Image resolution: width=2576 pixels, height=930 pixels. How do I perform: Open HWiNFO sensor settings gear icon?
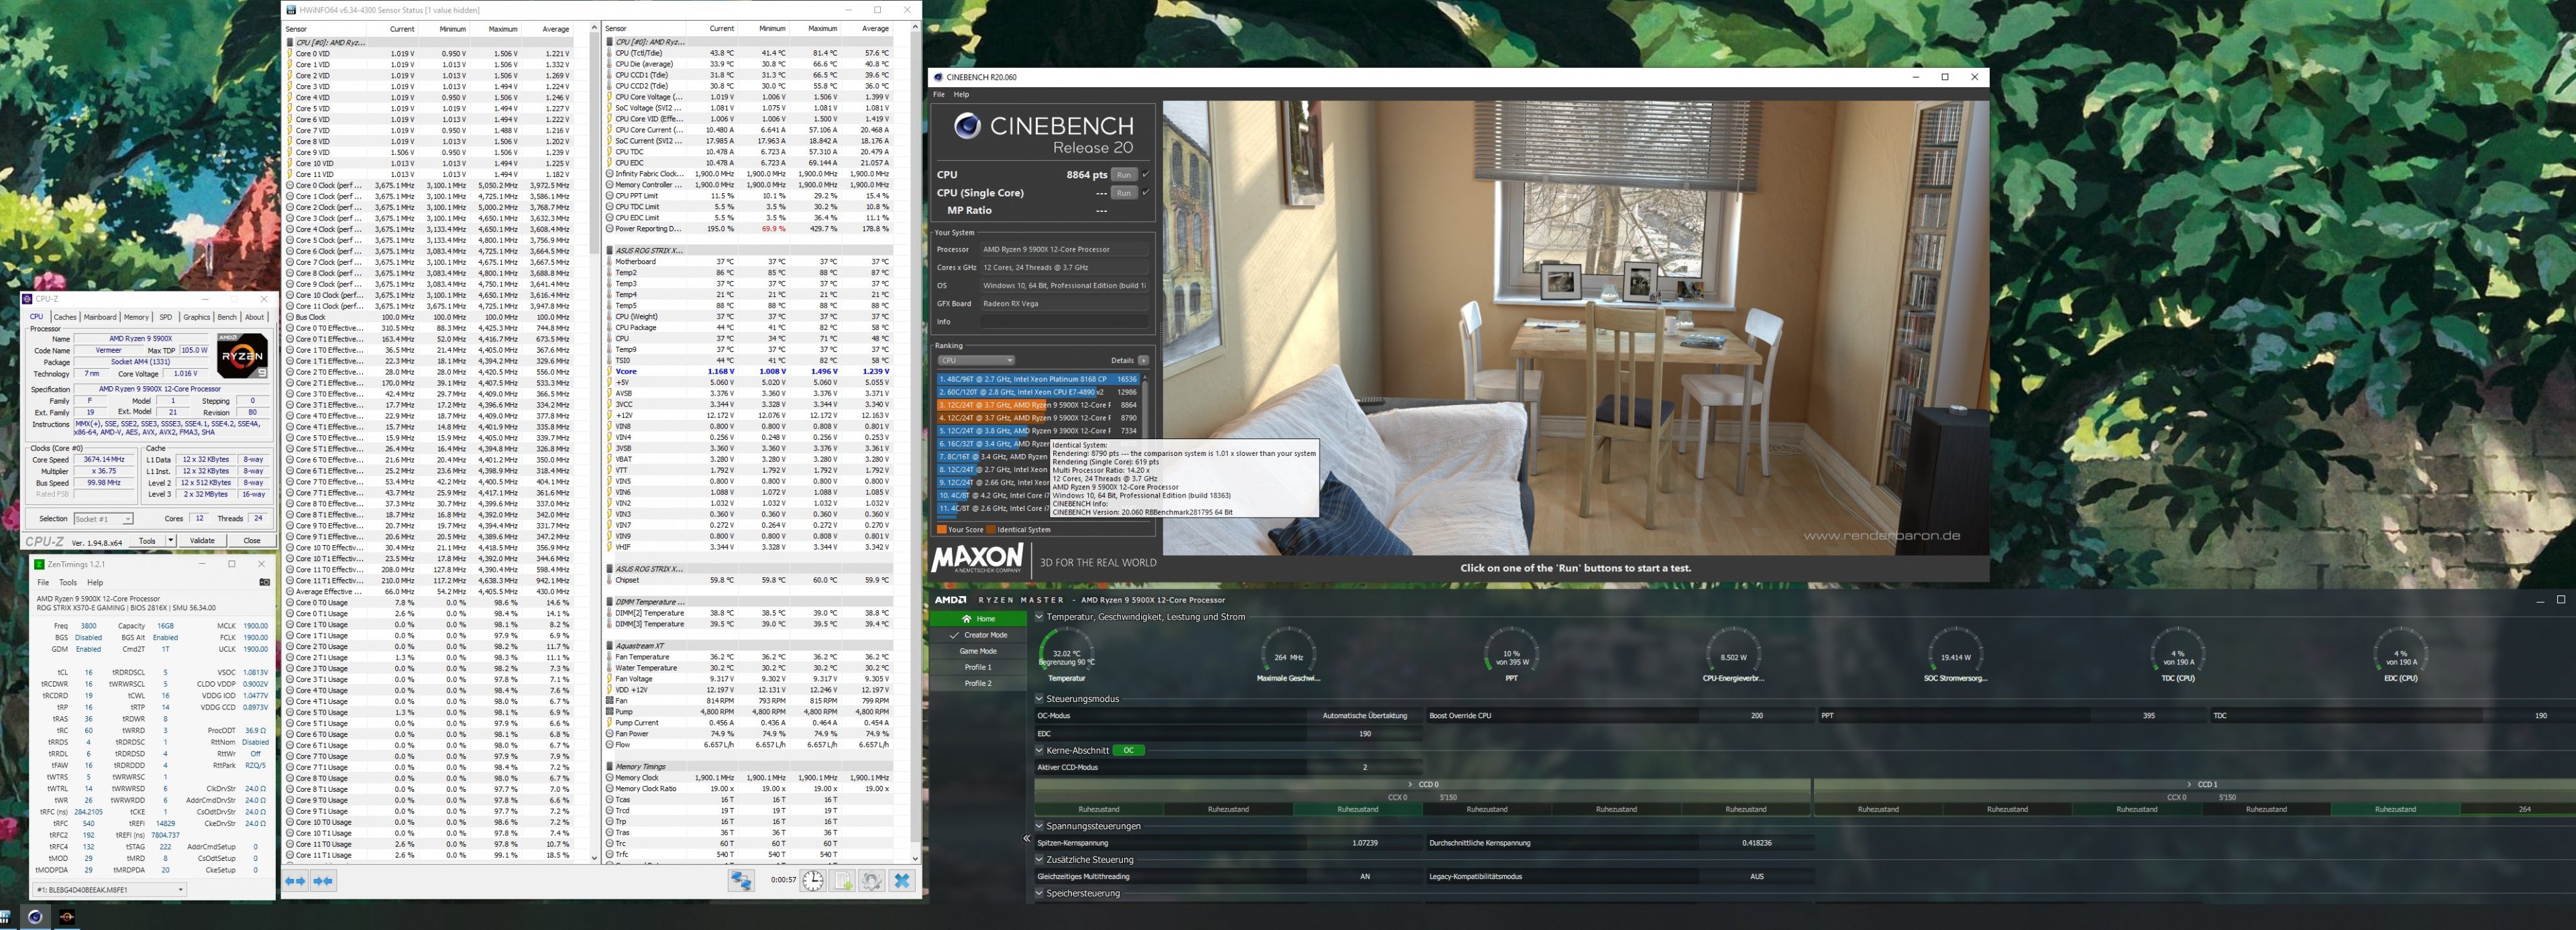coord(872,880)
